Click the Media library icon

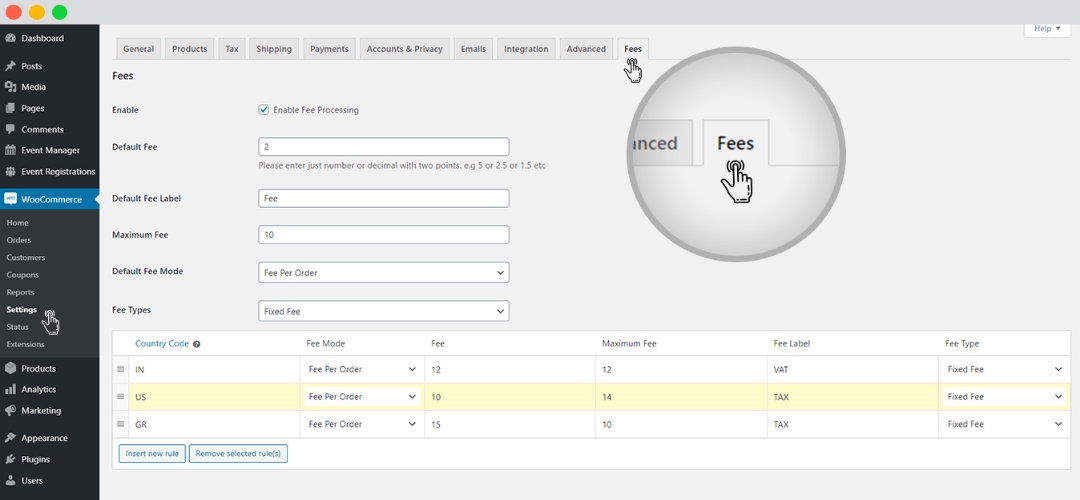[x=10, y=87]
